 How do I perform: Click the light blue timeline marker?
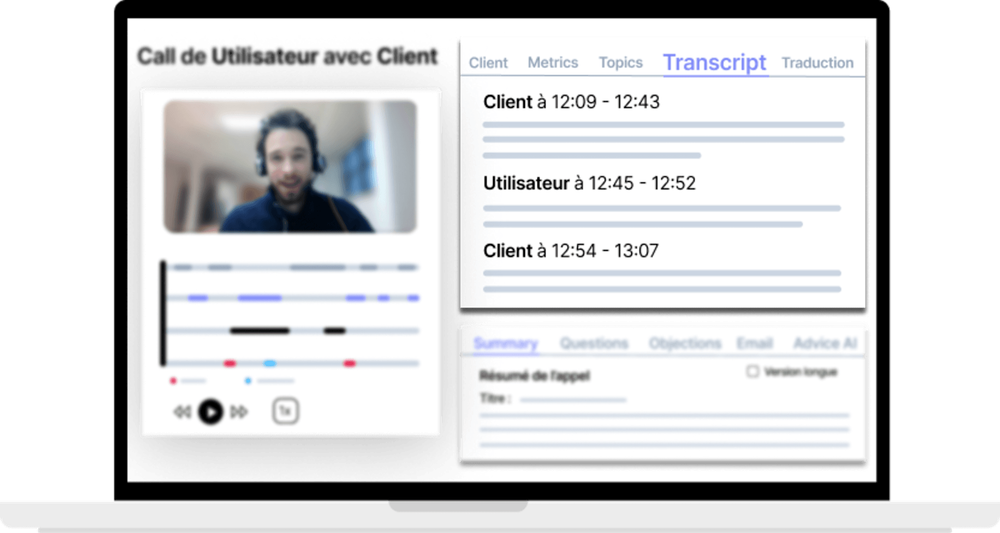pos(270,363)
